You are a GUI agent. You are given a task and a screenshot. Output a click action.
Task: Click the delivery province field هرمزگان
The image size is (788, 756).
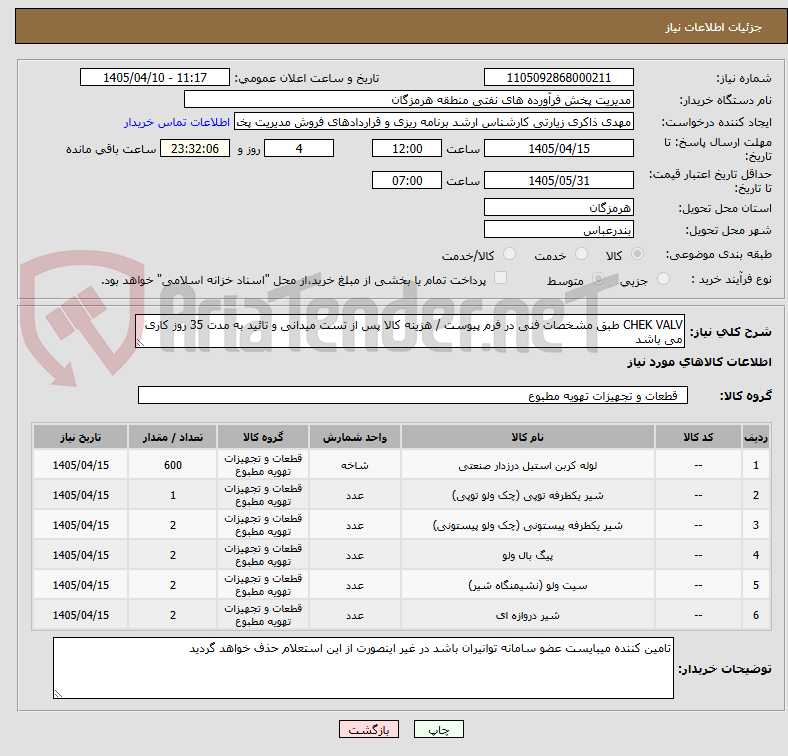point(558,207)
